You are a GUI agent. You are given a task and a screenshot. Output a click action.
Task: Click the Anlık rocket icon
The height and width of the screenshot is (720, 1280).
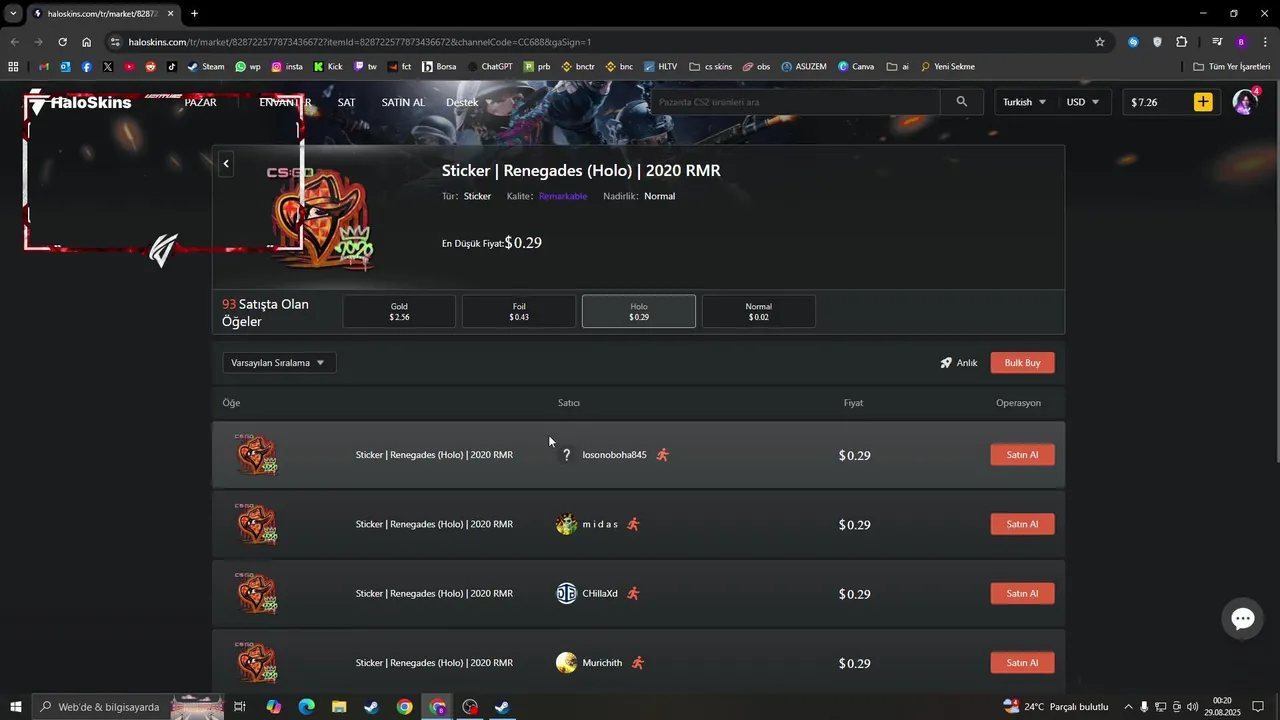tap(946, 363)
